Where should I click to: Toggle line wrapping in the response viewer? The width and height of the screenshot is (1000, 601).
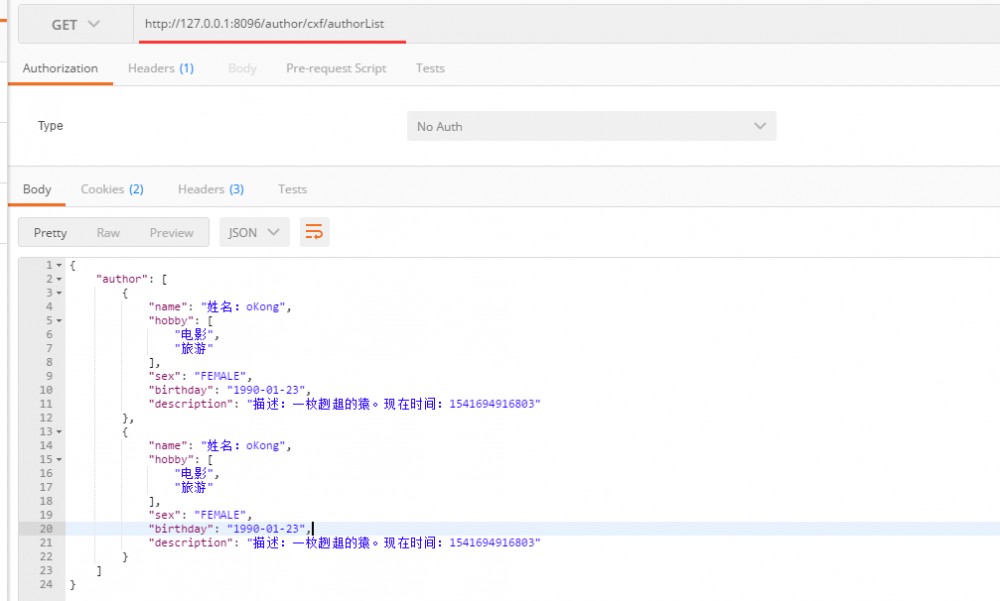315,231
